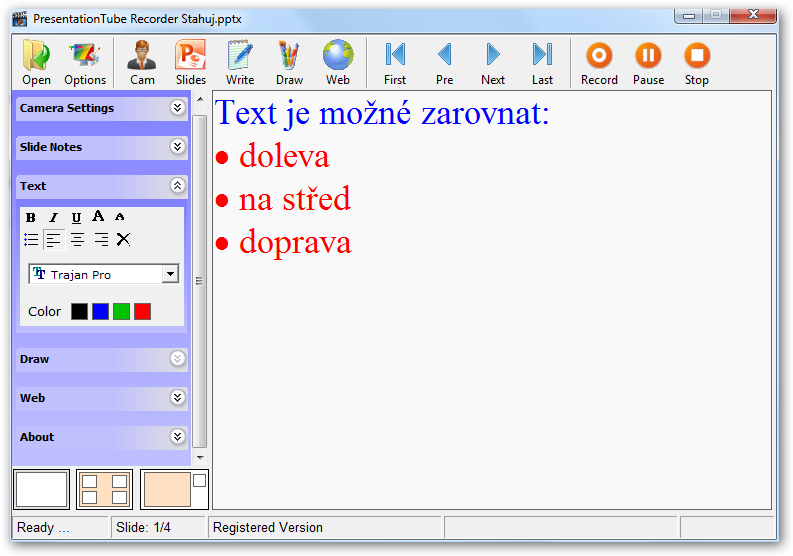Select the Cam toolbar icon
This screenshot has height=556, width=793.
[x=142, y=63]
